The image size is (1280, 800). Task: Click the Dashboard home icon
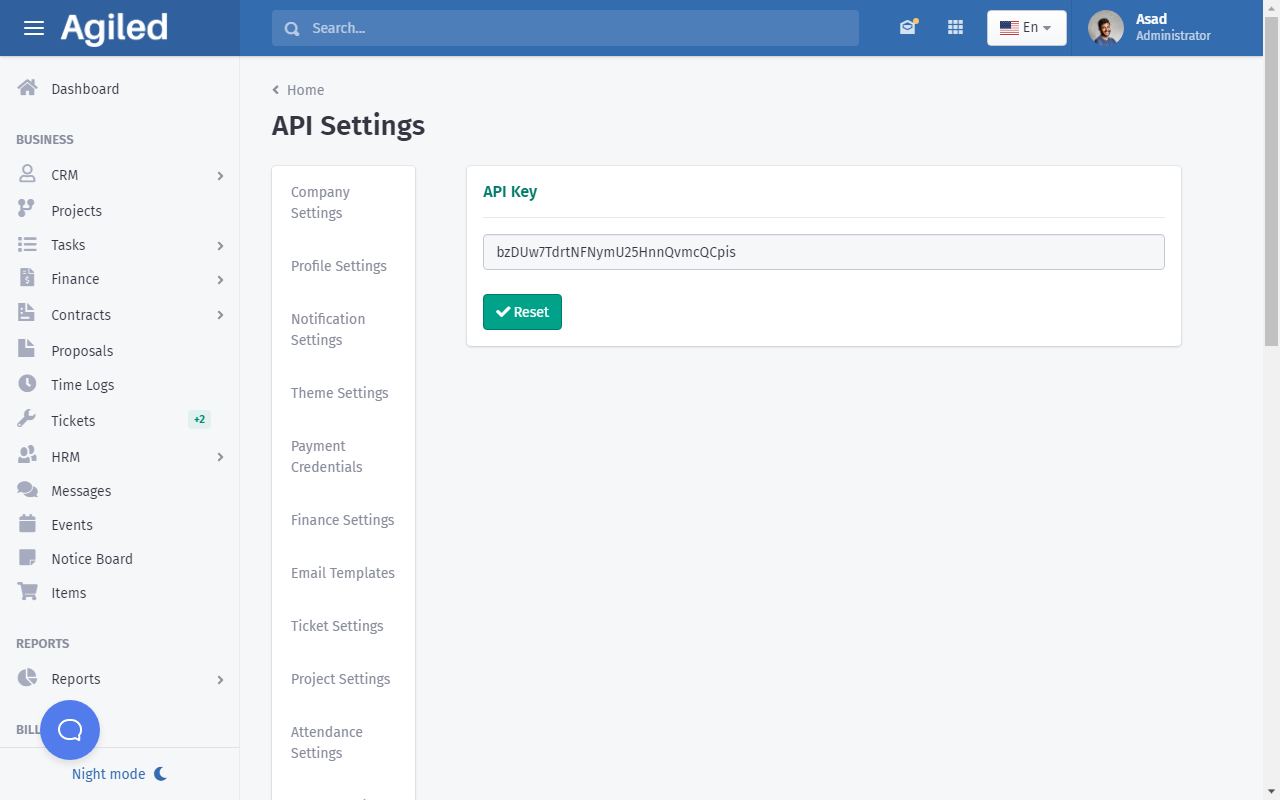point(28,88)
